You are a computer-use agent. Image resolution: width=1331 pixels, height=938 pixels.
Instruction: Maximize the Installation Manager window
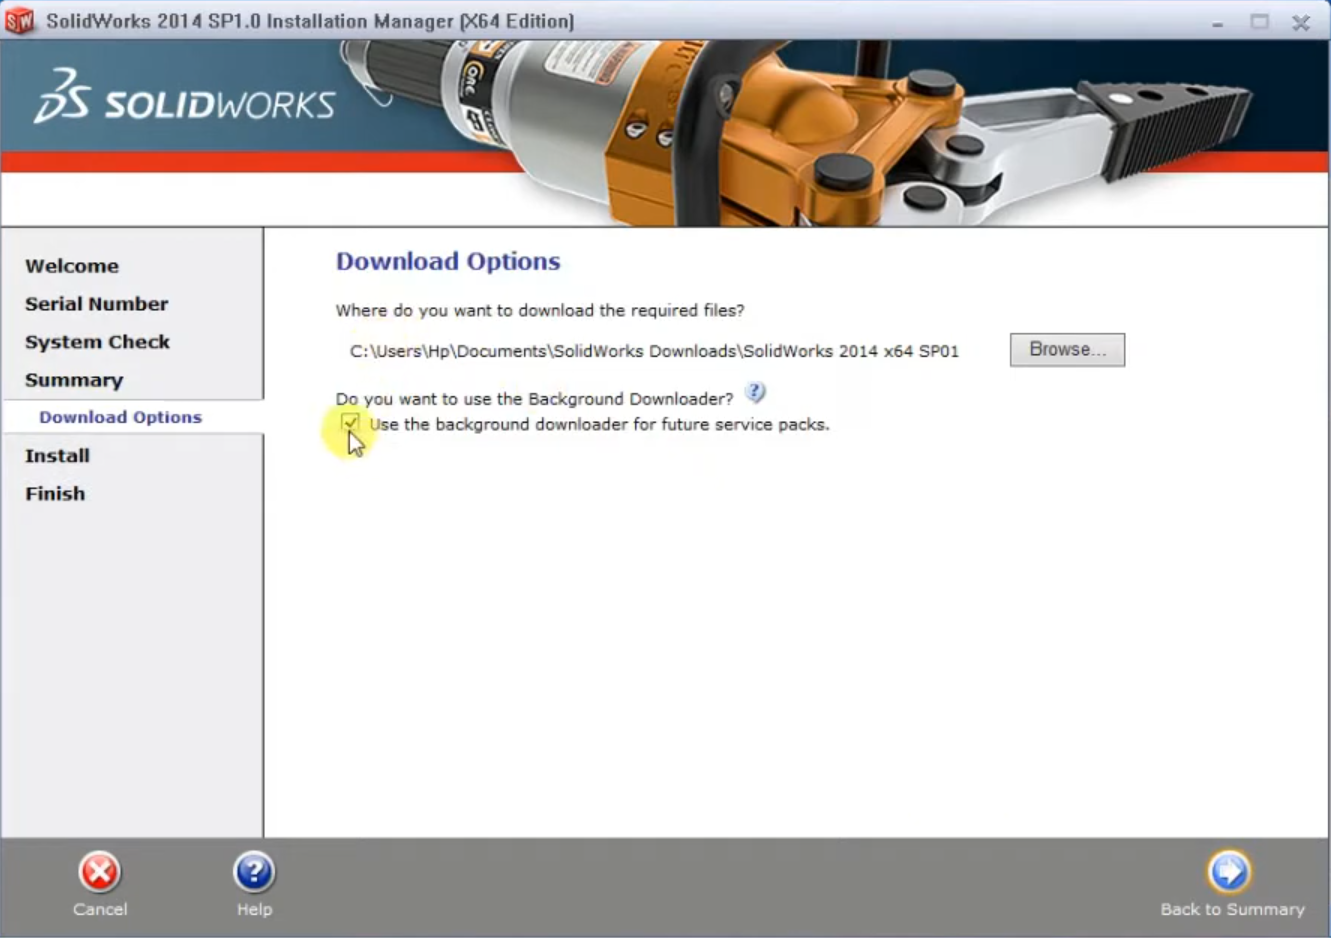coord(1259,22)
